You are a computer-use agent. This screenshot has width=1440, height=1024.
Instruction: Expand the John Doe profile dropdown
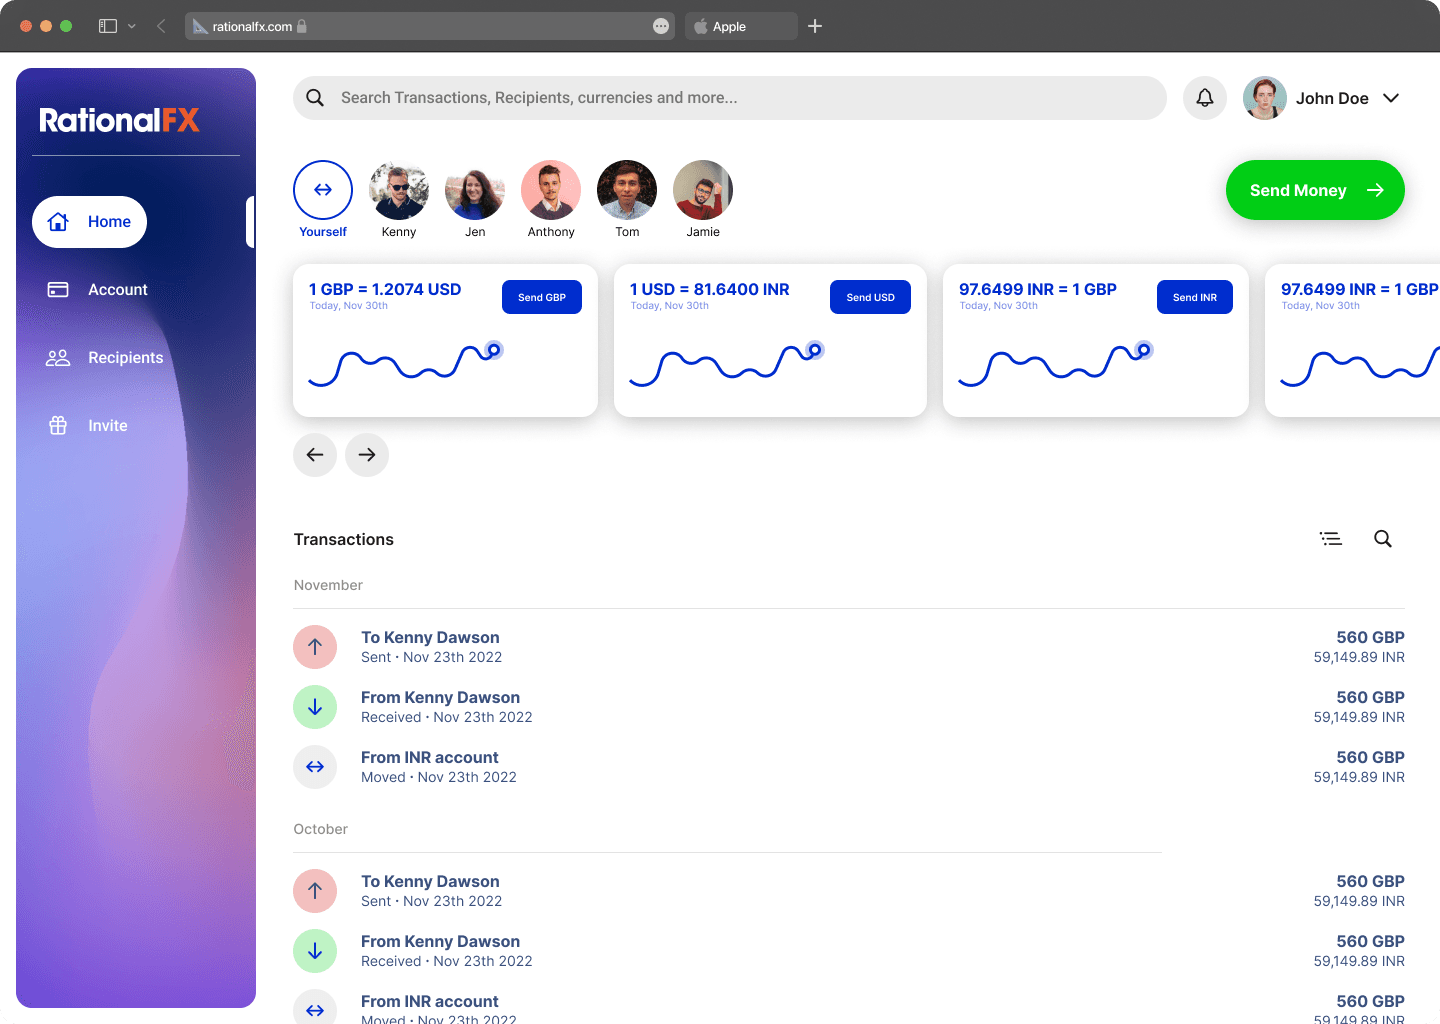point(1390,98)
